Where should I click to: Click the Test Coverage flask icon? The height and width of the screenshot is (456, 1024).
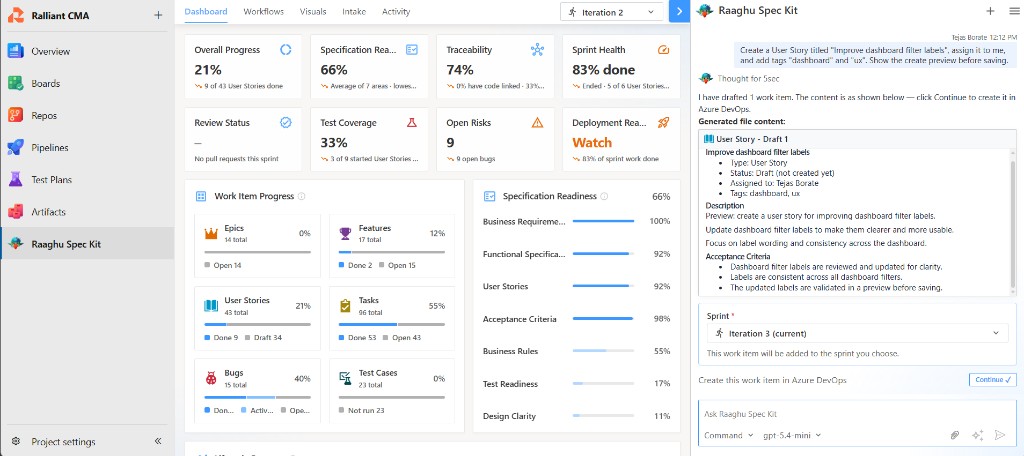[x=411, y=122]
